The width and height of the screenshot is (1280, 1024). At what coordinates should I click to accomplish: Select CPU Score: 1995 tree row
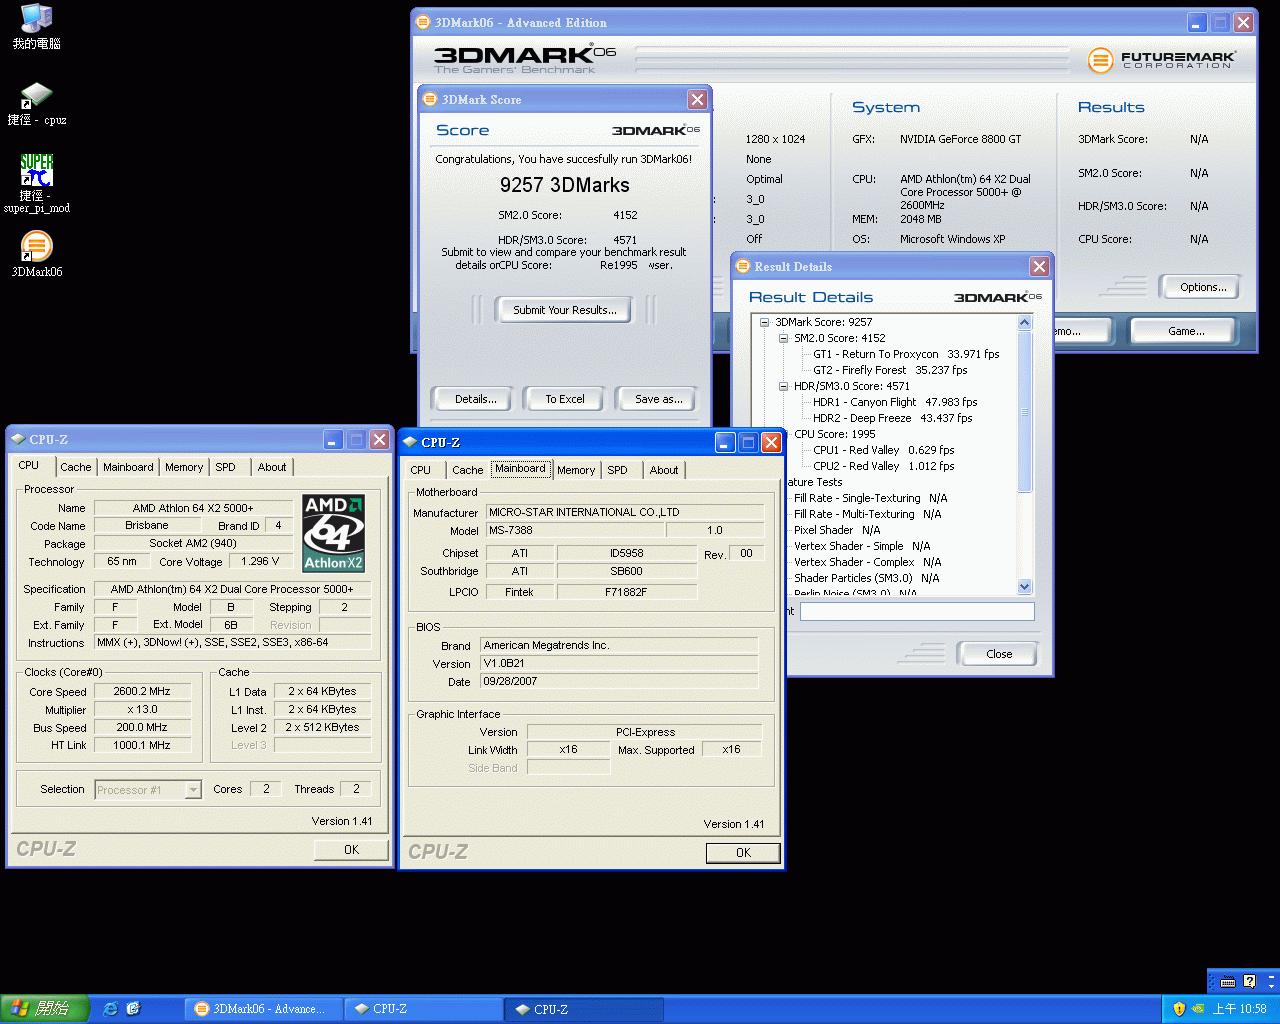pos(834,434)
